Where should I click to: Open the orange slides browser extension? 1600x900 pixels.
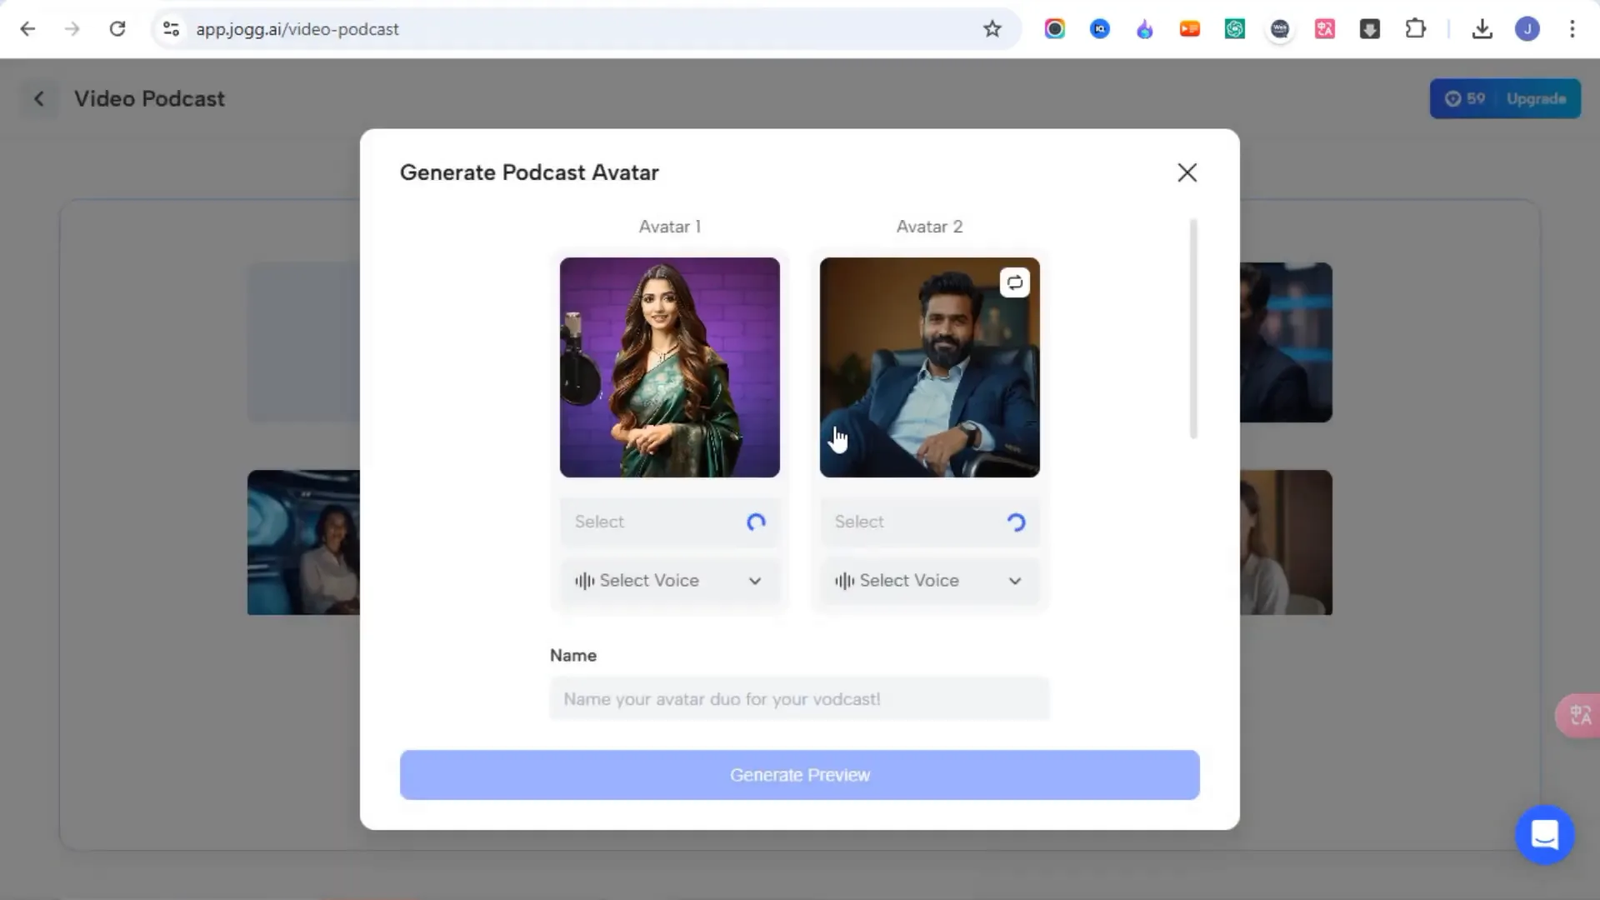point(1190,29)
